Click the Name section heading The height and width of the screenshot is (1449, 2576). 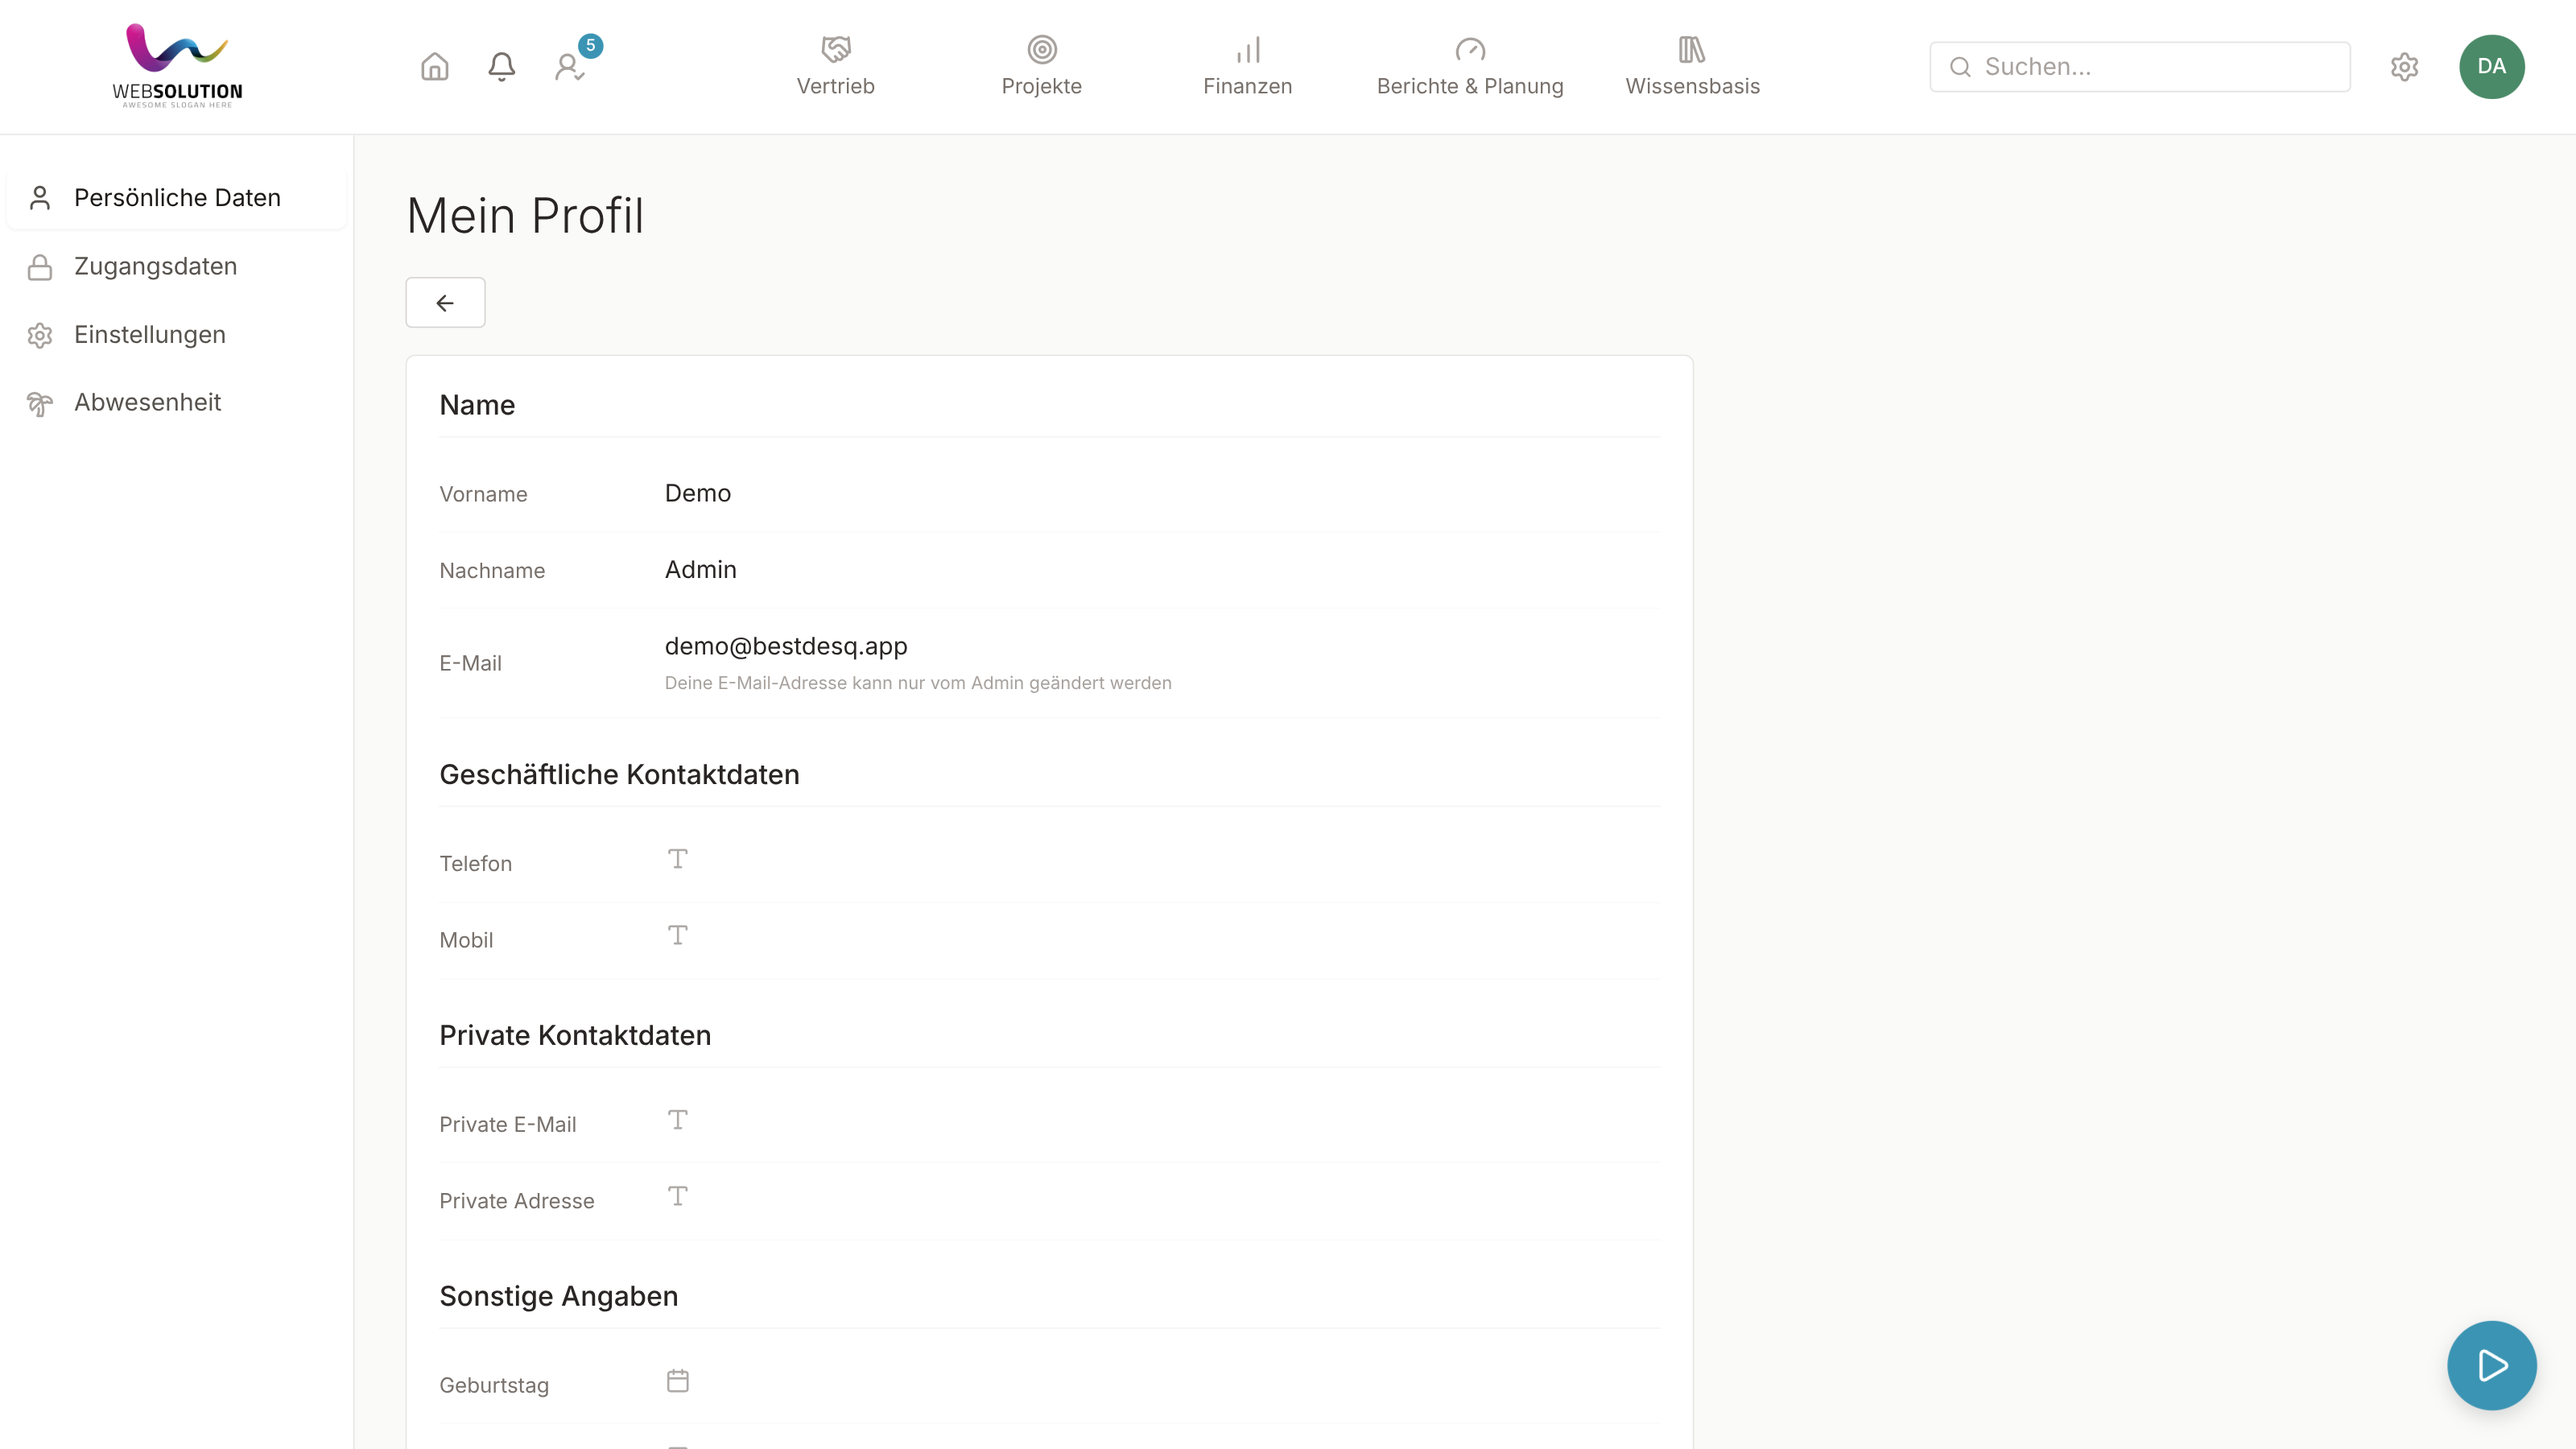tap(477, 405)
